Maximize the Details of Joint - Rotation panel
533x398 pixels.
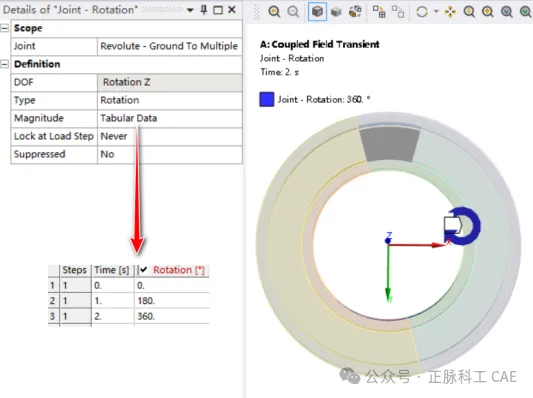click(x=218, y=10)
